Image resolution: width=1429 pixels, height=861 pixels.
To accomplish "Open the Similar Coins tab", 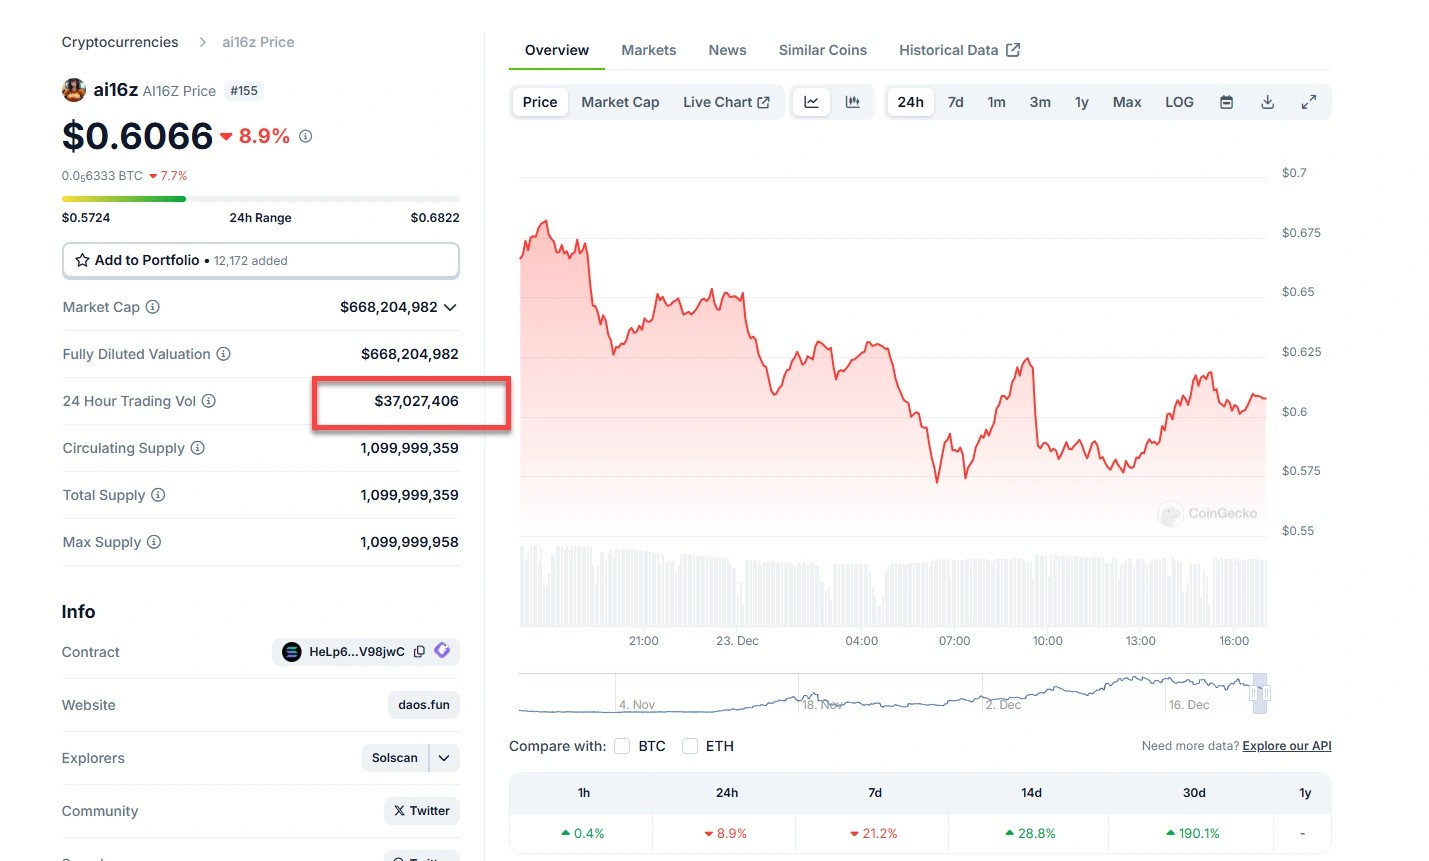I will tap(822, 50).
